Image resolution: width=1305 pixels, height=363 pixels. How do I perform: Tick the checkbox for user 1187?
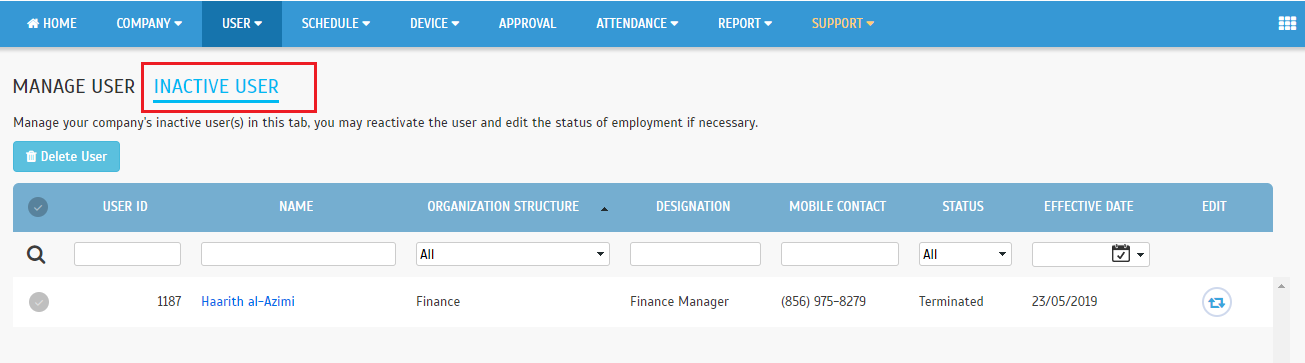point(39,301)
